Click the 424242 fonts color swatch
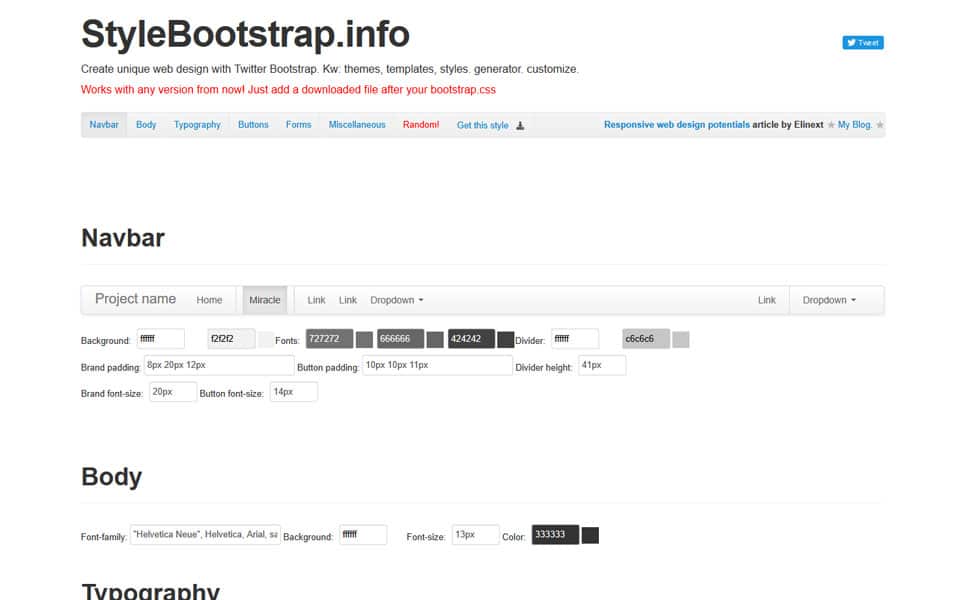The height and width of the screenshot is (600, 954). 469,339
